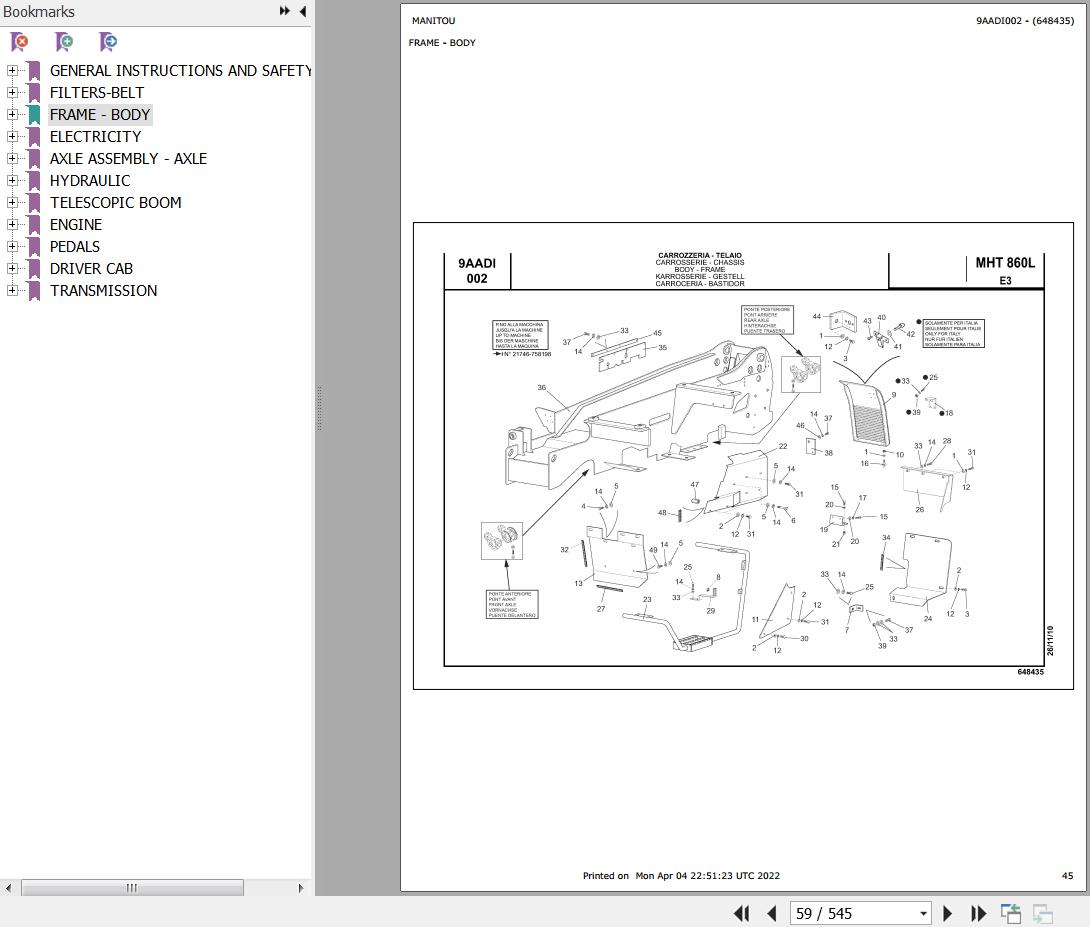The width and height of the screenshot is (1090, 927).
Task: Click the add new bookmark icon
Action: [x=63, y=42]
